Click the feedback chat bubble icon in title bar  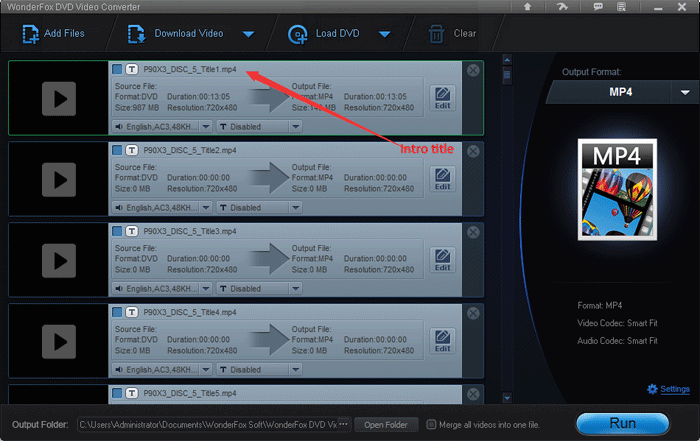598,7
